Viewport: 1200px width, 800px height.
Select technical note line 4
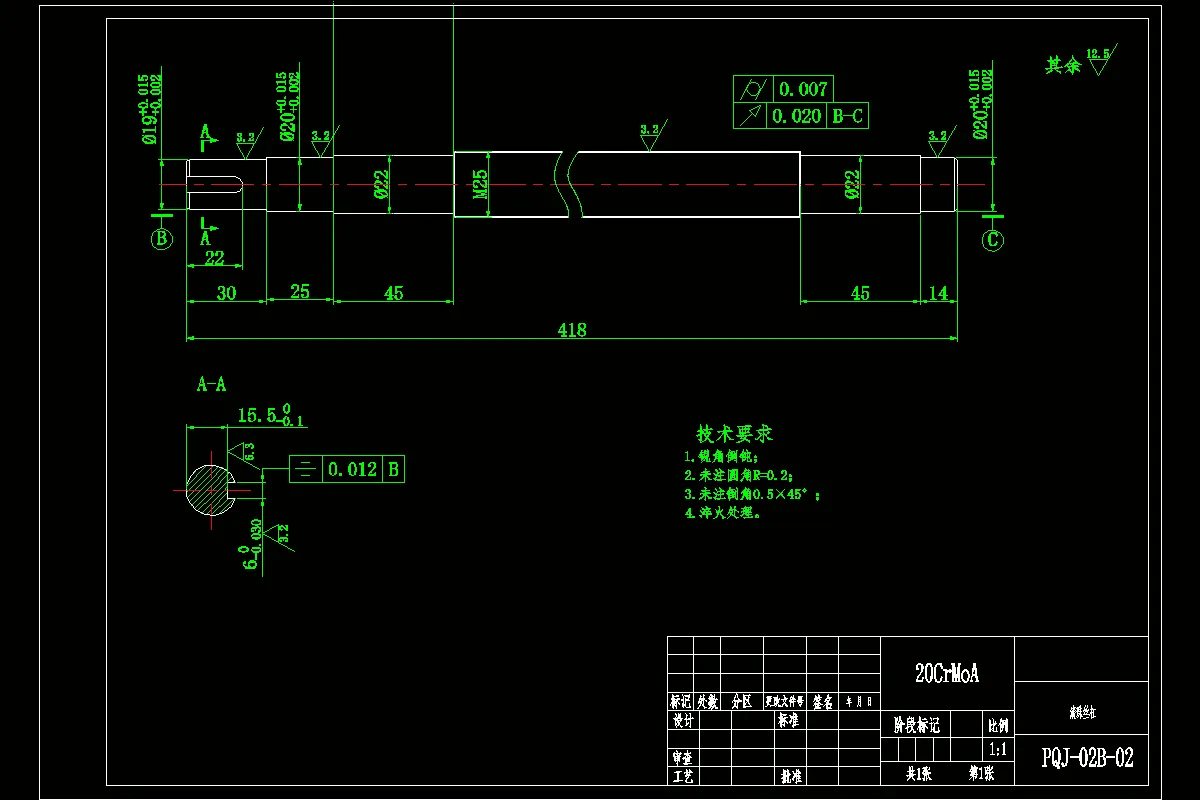tap(723, 513)
